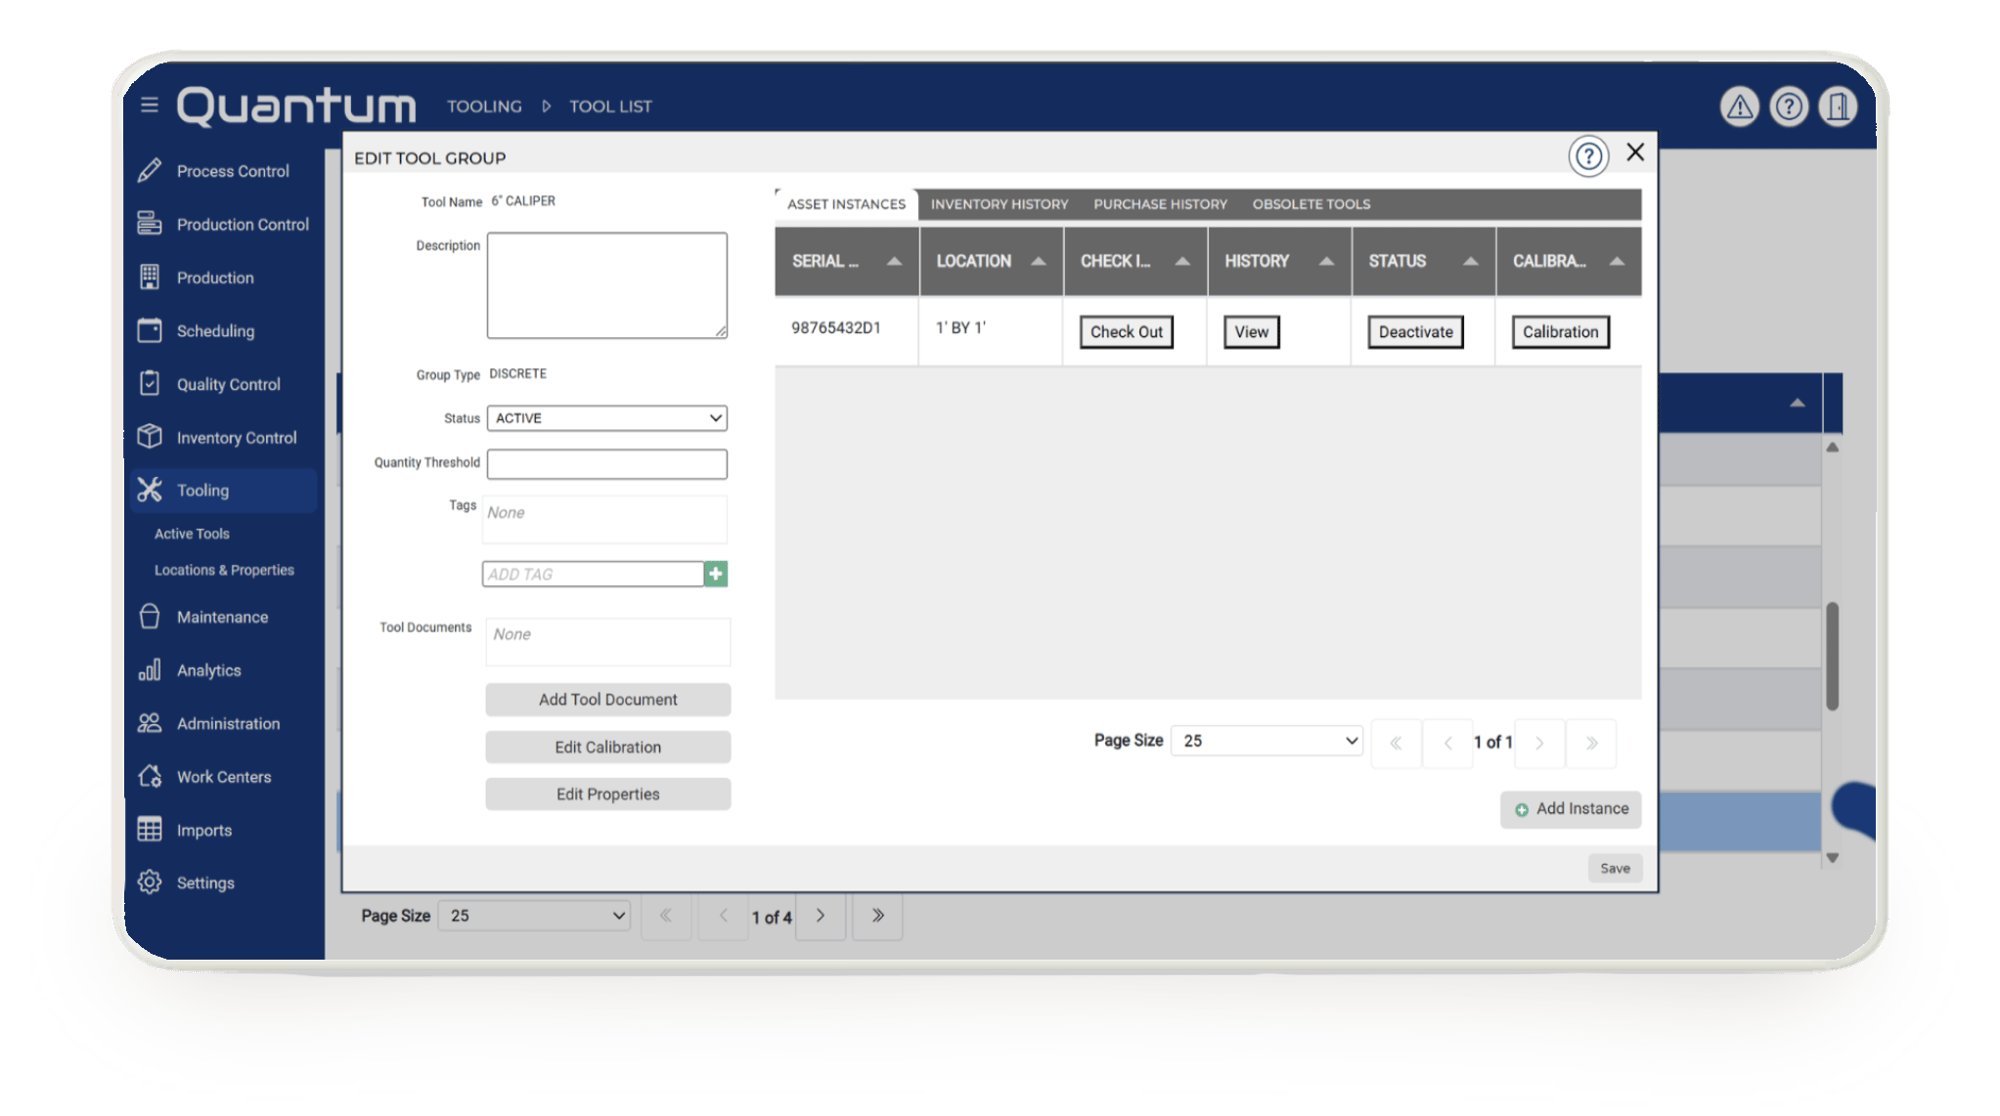Click the Settings gear icon
This screenshot has height=1116, width=2000.
tap(149, 882)
